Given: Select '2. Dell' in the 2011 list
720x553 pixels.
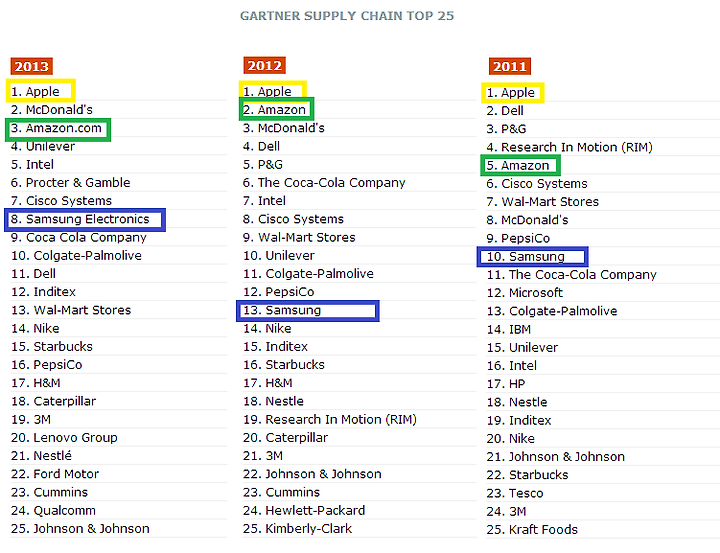Looking at the screenshot, I should point(505,111).
